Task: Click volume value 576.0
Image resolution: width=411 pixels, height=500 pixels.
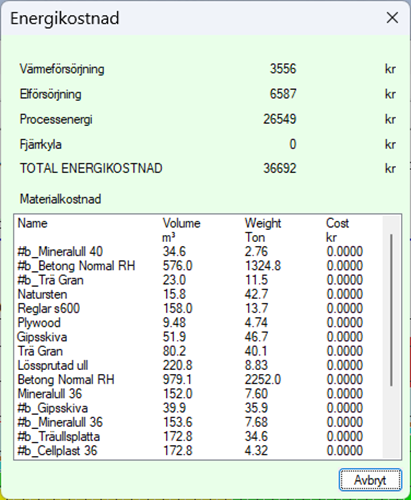Action: point(177,266)
